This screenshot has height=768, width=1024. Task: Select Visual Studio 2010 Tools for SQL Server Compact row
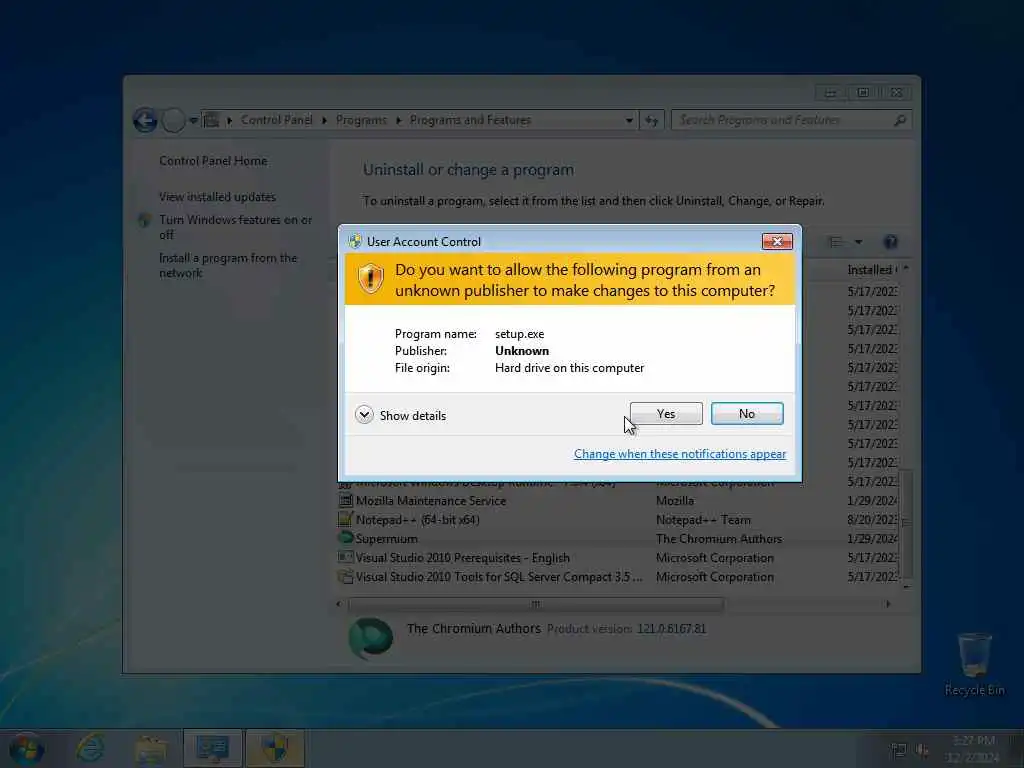click(618, 577)
